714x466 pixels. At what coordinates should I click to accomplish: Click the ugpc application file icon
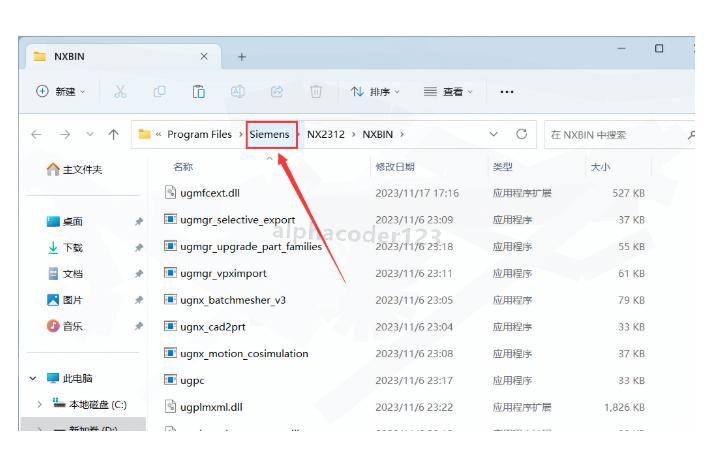click(170, 379)
